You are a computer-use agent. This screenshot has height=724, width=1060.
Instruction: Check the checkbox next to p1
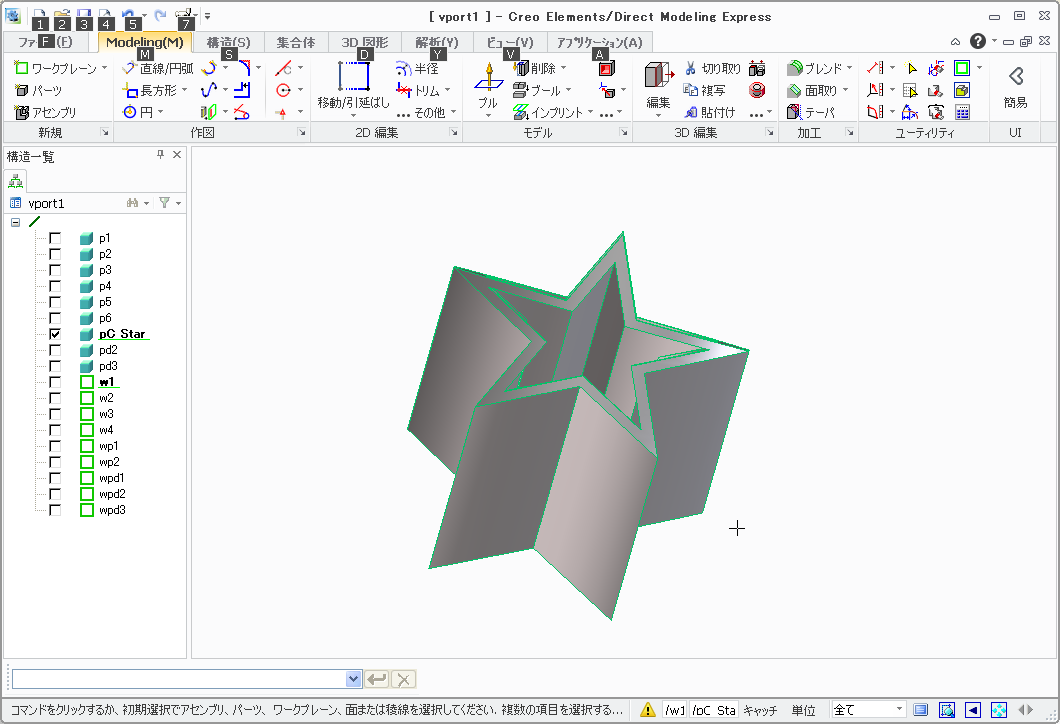pyautogui.click(x=55, y=238)
